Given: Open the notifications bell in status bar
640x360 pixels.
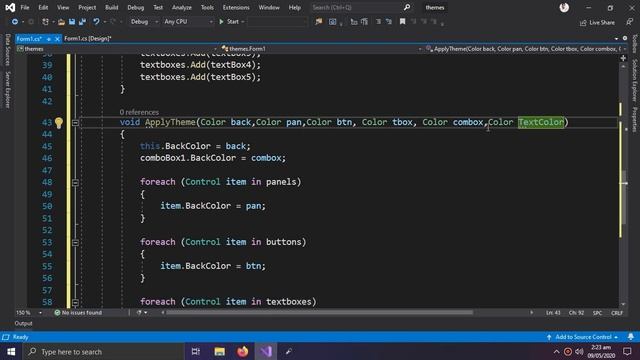Looking at the screenshot, I should click(x=631, y=337).
